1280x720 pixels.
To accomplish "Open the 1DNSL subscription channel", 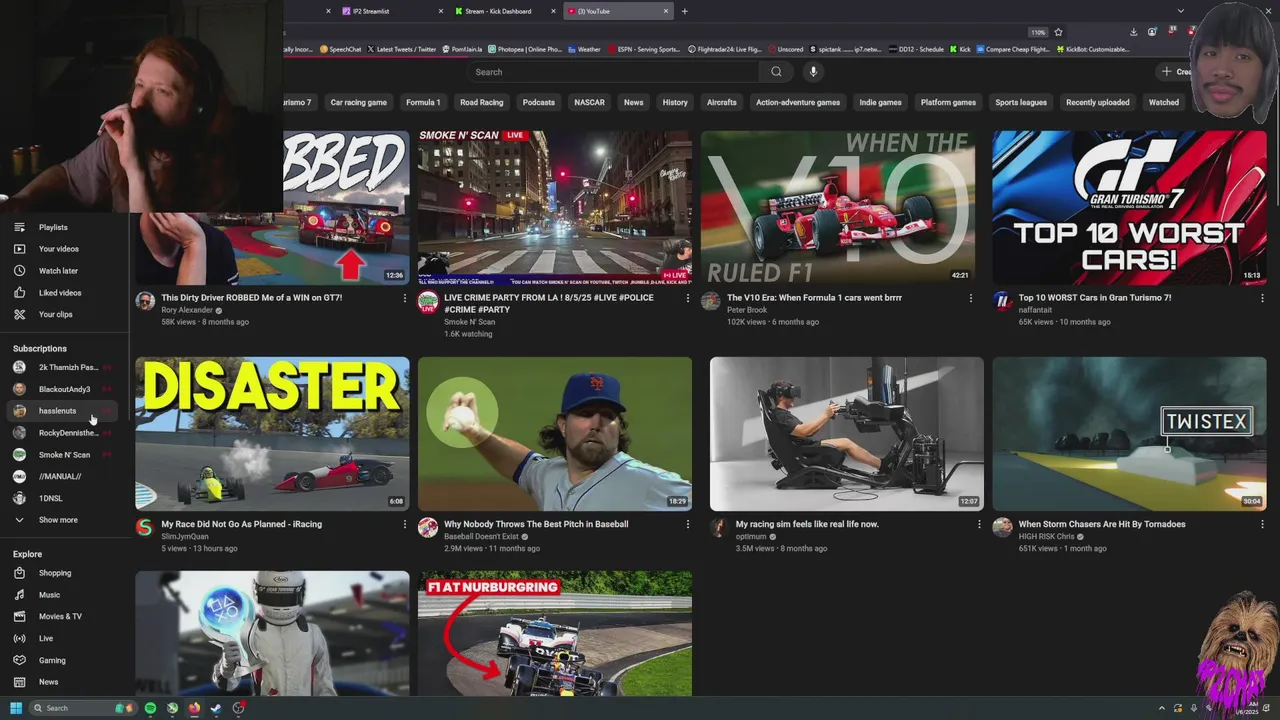I will pos(62,498).
